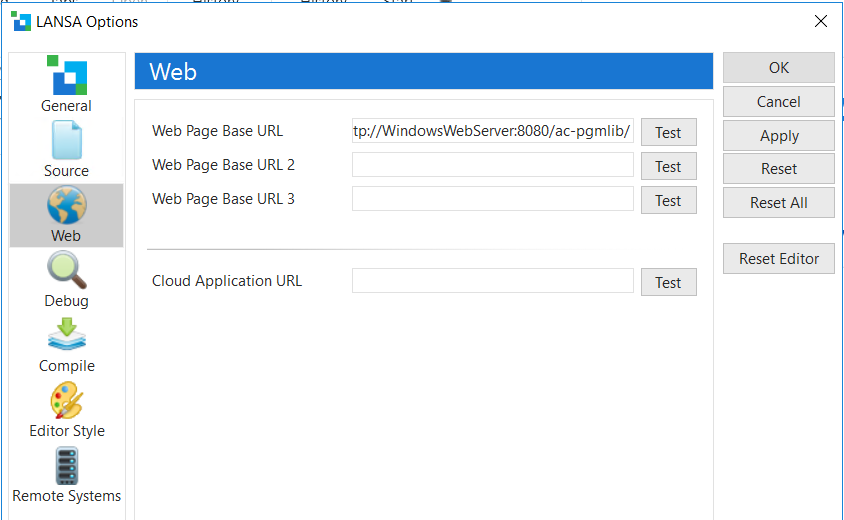The image size is (844, 520).
Task: Focus the Cloud Application URL field
Action: [493, 280]
